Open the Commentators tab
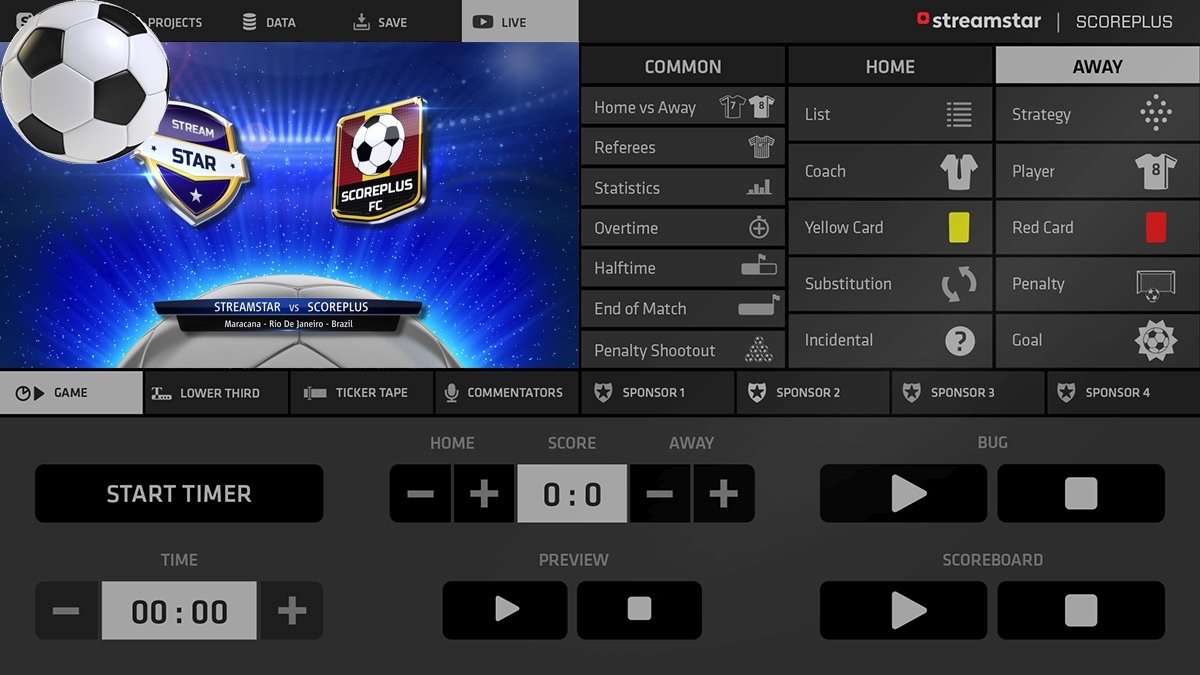 (506, 393)
